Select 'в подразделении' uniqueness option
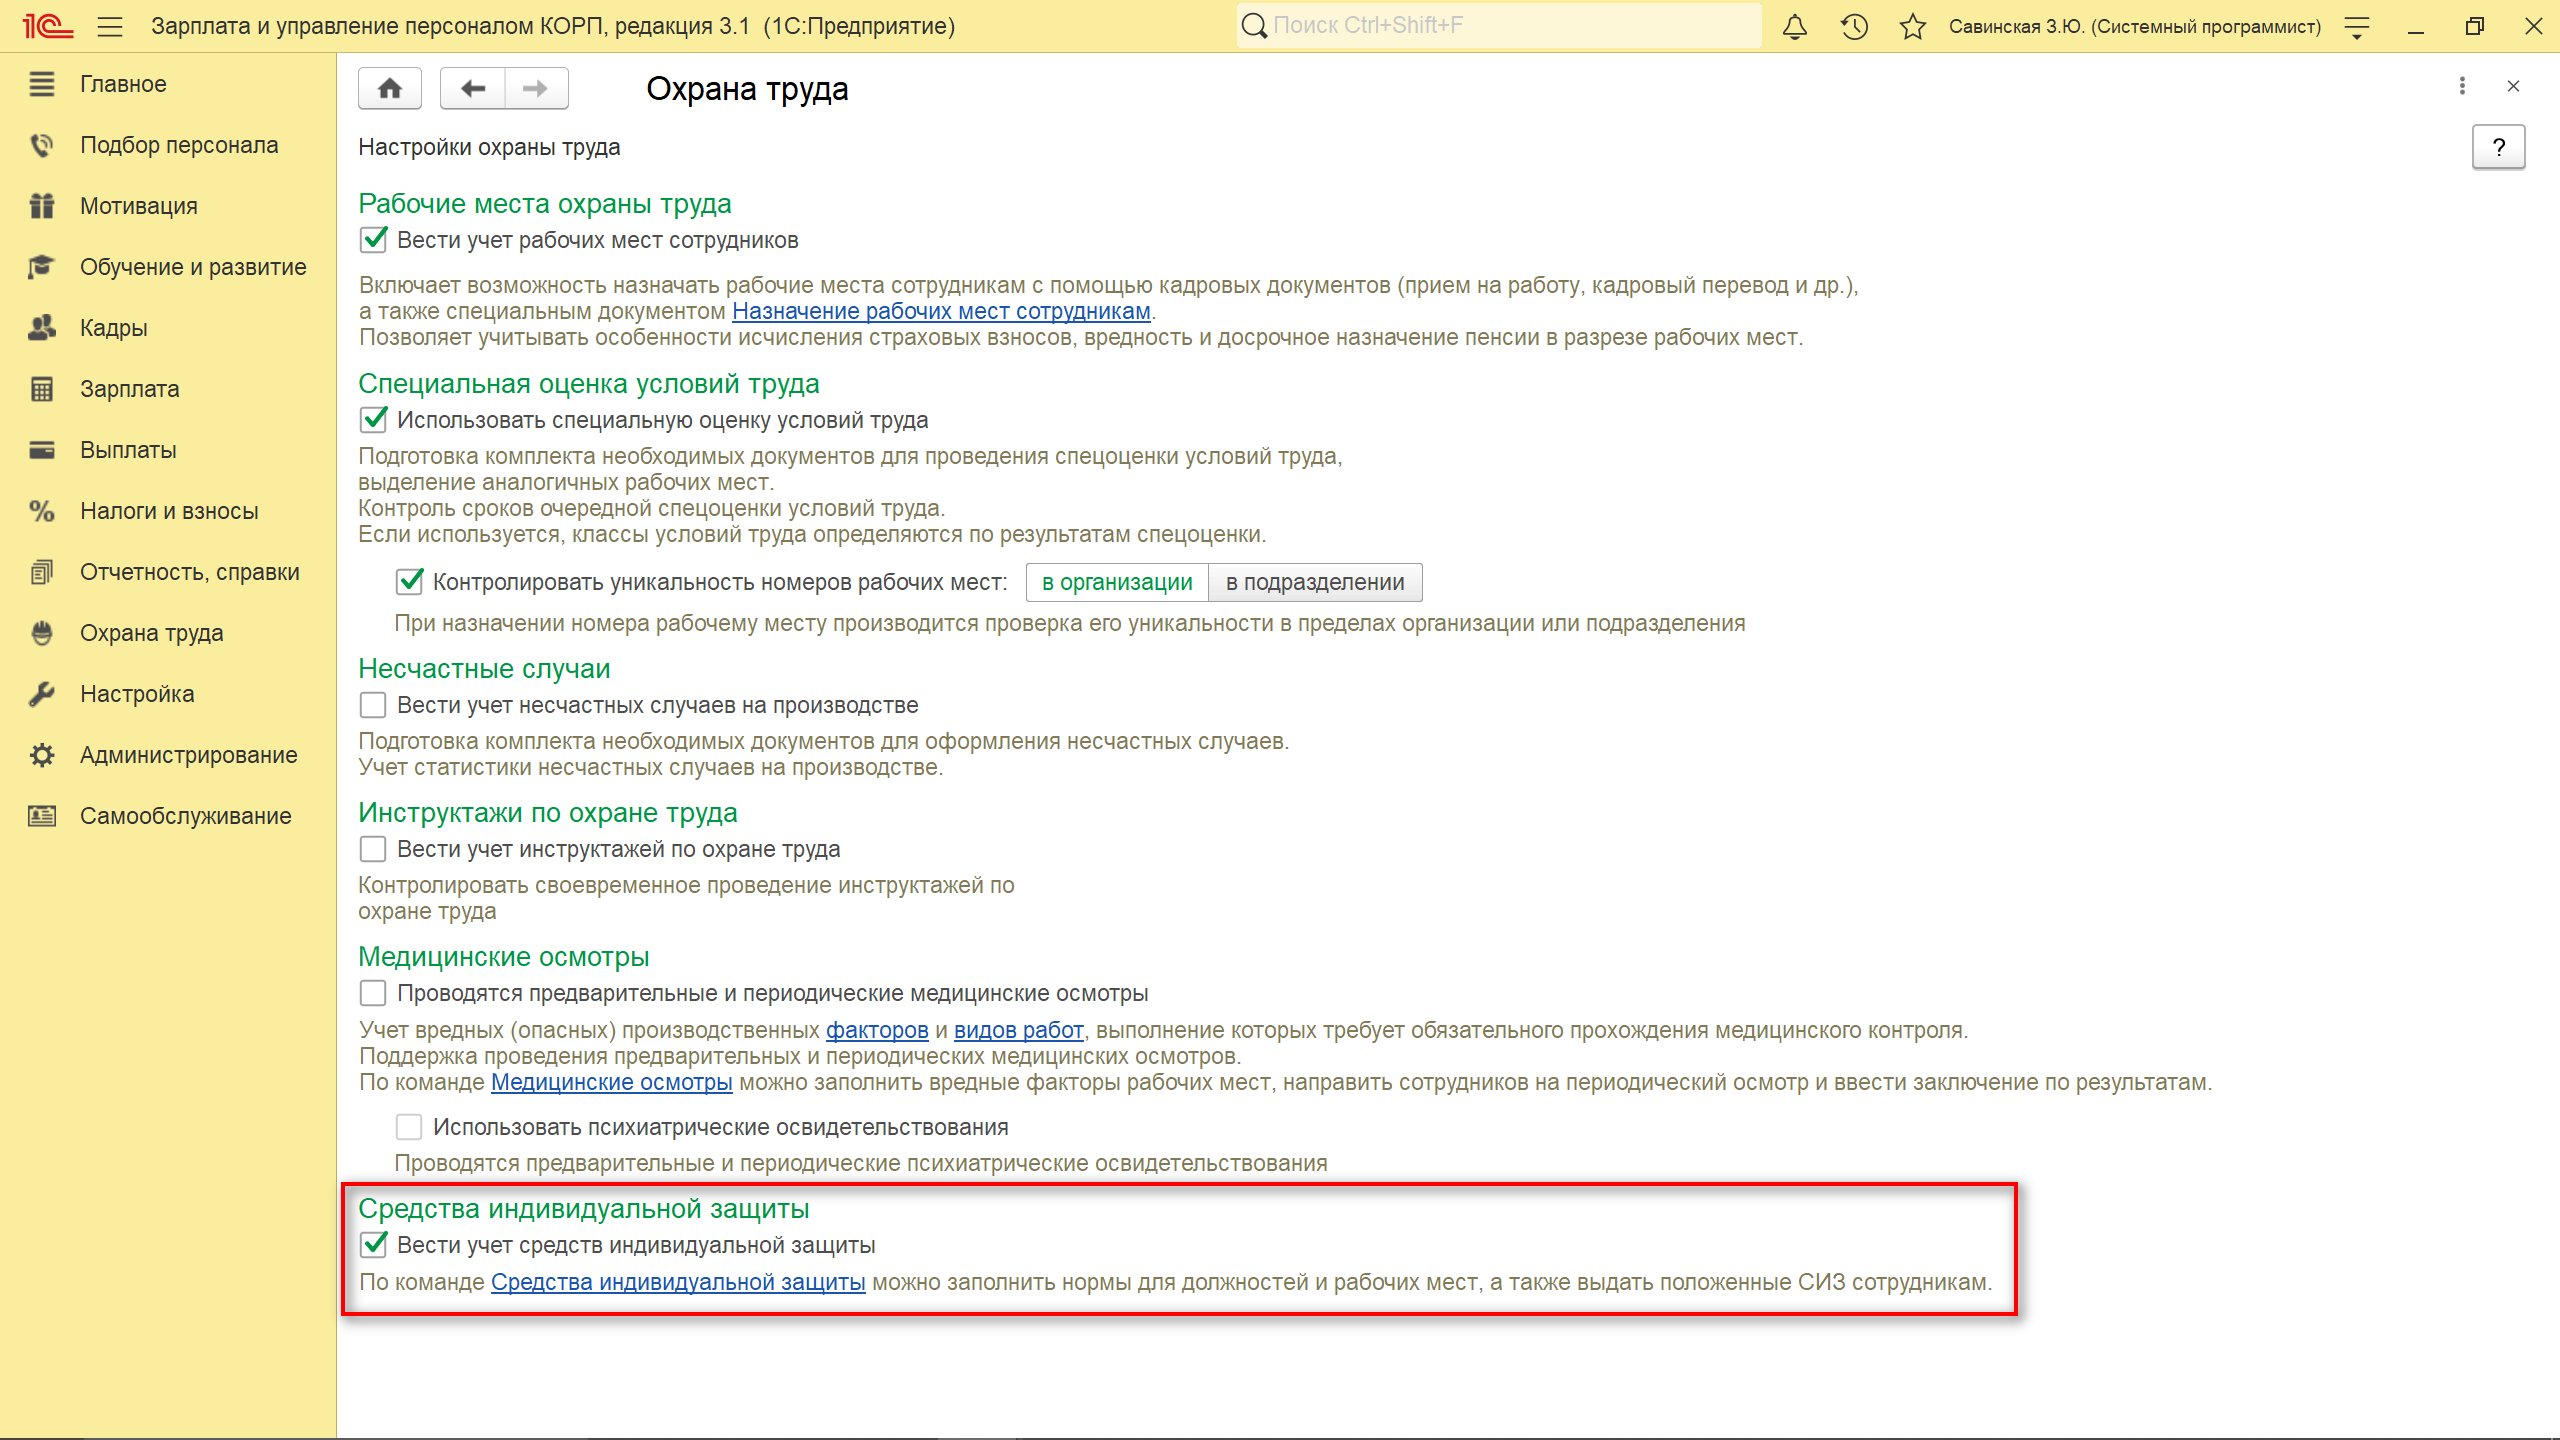2560x1440 pixels. click(1315, 582)
